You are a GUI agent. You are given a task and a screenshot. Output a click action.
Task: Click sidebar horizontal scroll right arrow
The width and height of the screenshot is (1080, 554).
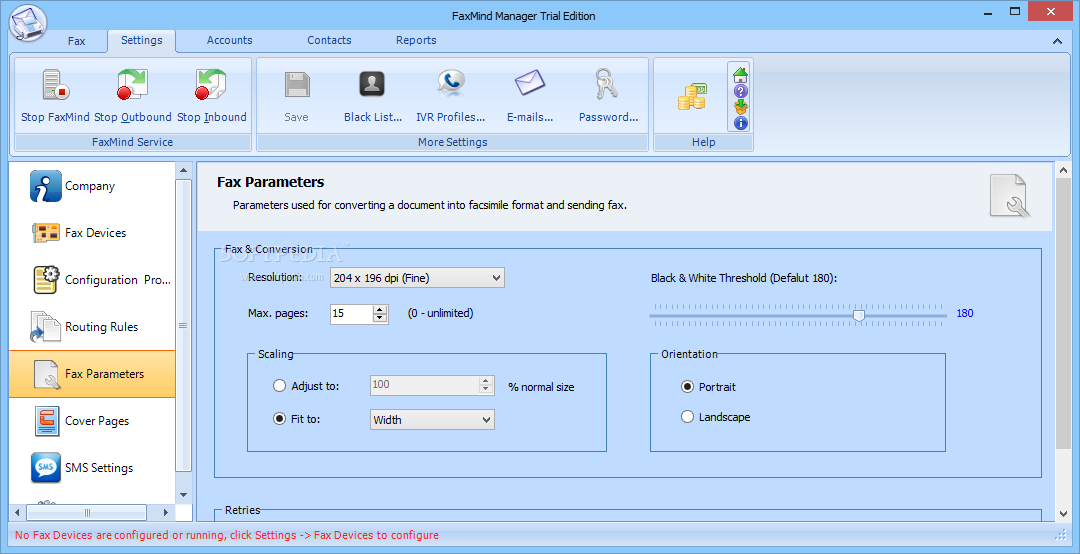pos(165,513)
